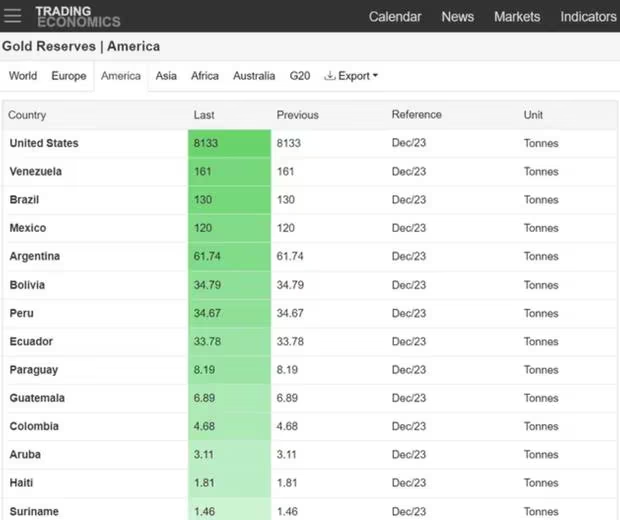
Task: Open the hamburger menu icon
Action: click(x=13, y=16)
